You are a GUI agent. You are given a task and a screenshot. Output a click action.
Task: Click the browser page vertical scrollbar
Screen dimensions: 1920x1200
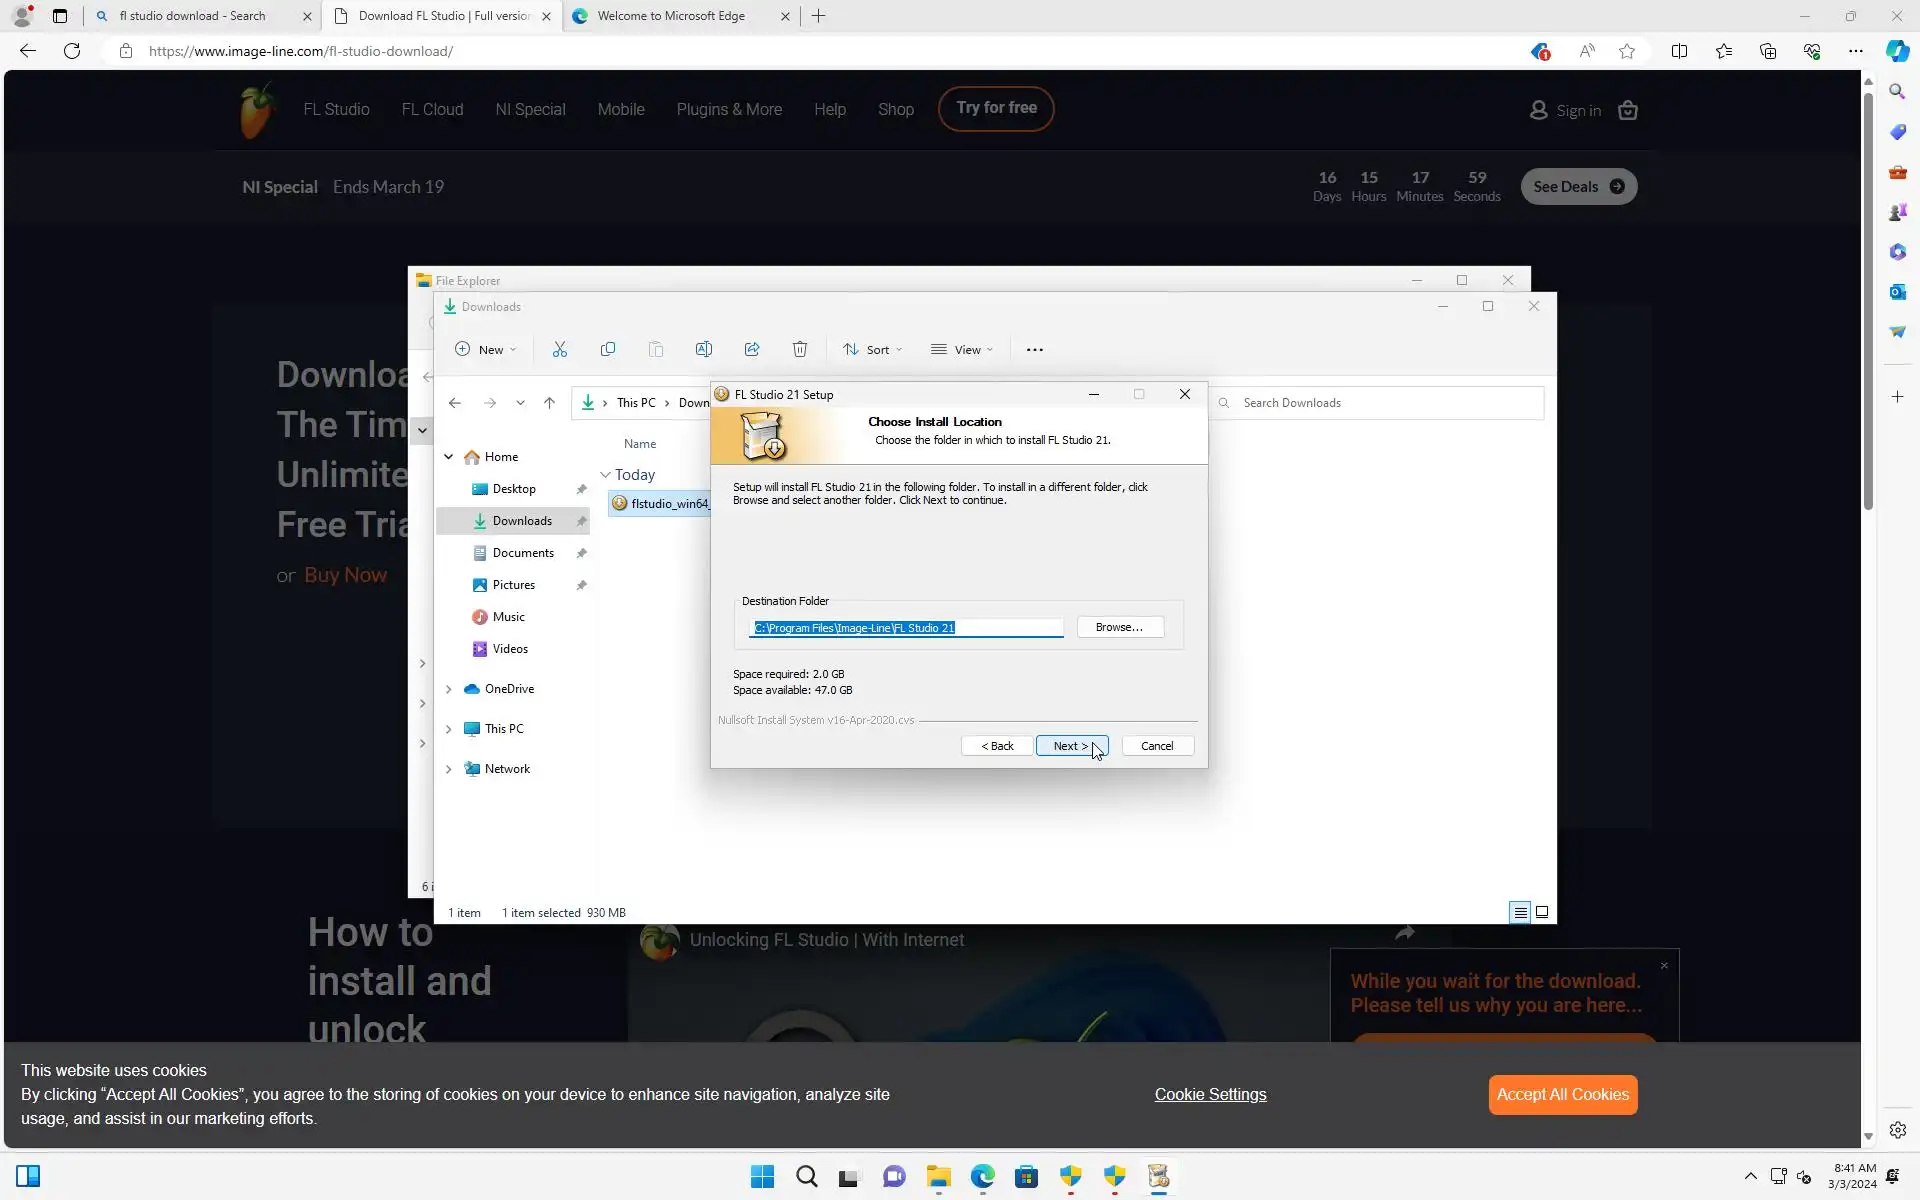(1867, 300)
